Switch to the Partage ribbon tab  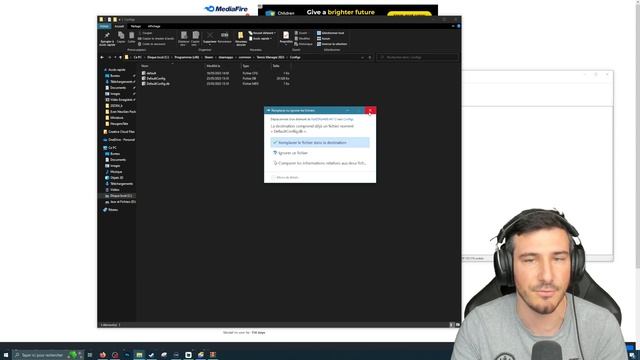[x=136, y=26]
